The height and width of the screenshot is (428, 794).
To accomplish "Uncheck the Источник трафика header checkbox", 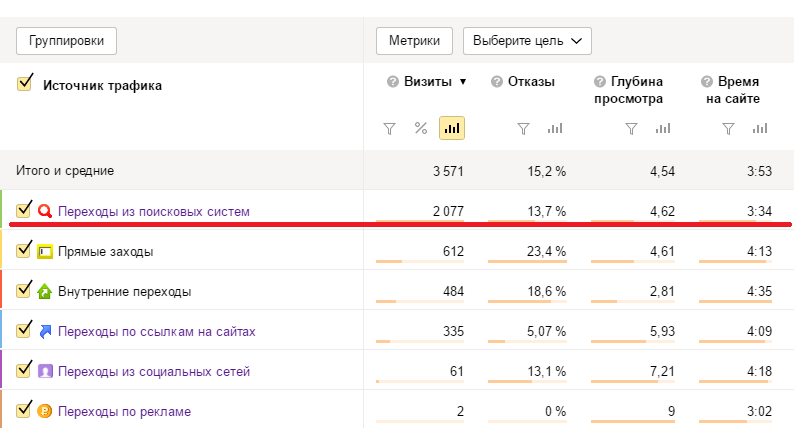I will point(25,83).
